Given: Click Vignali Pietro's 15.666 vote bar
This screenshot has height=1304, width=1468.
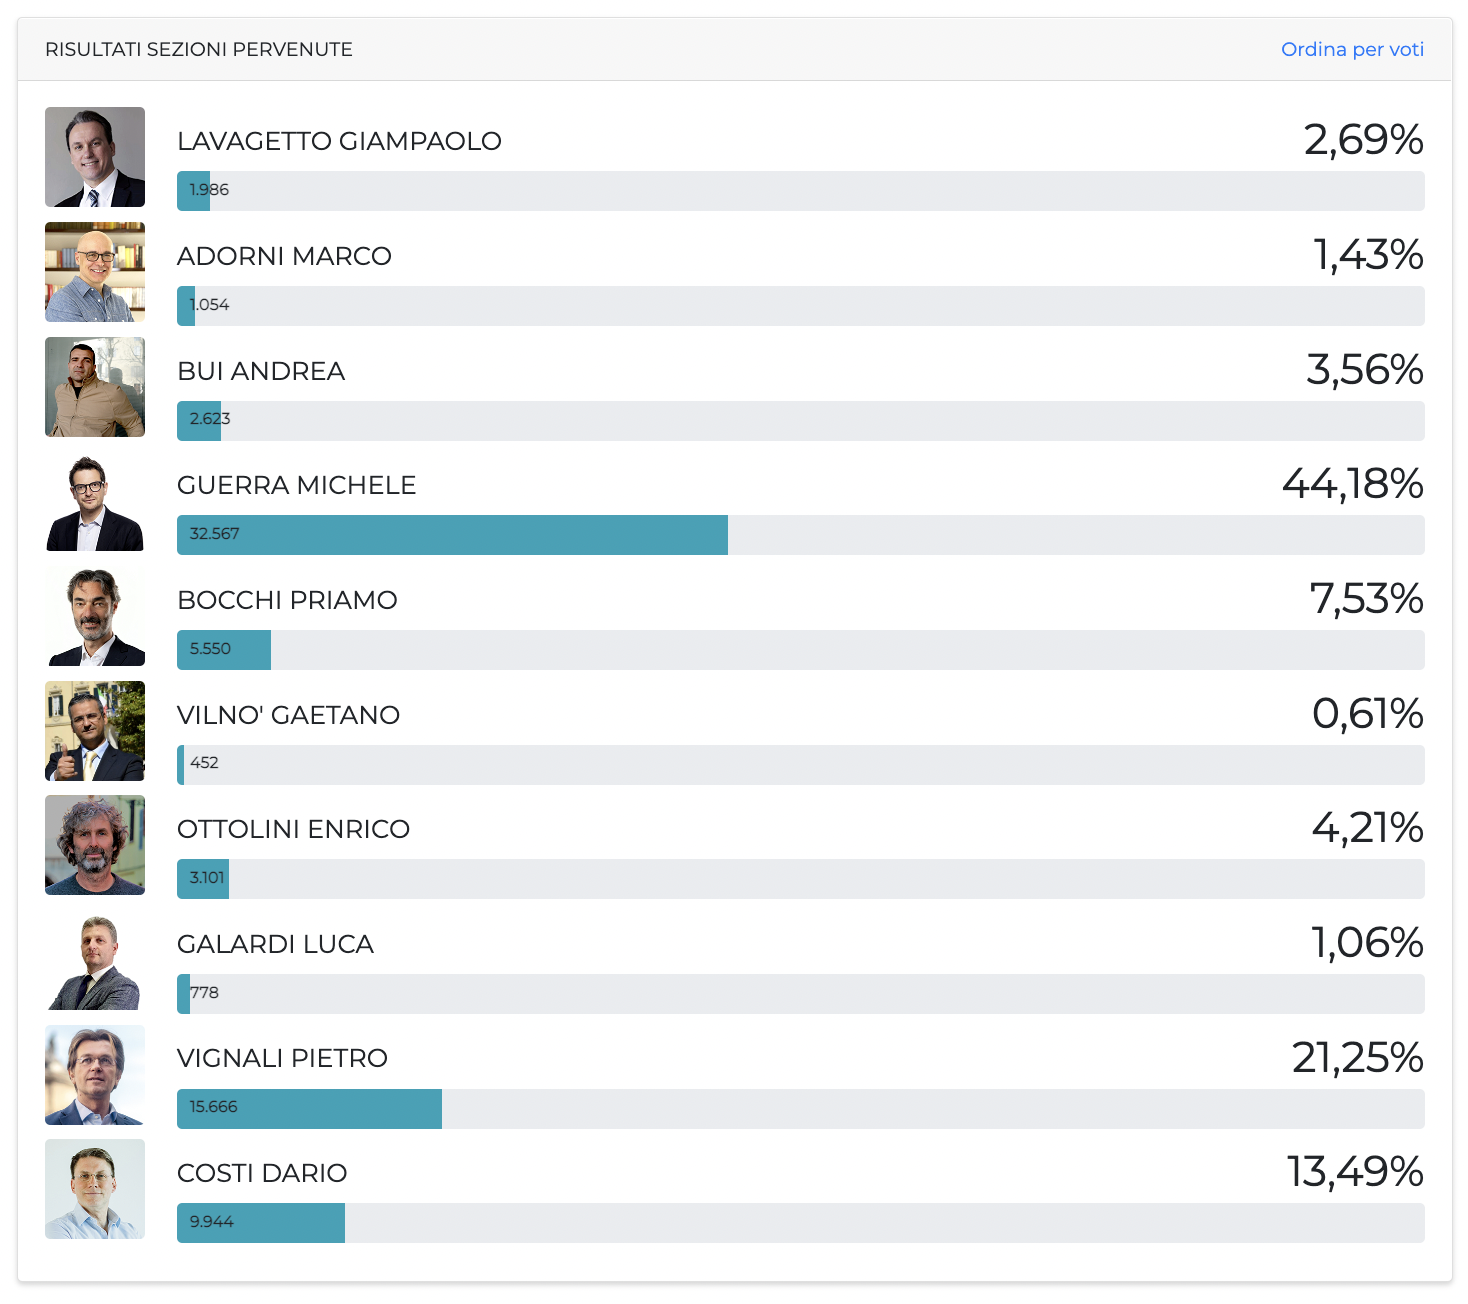Looking at the screenshot, I should tap(309, 1109).
